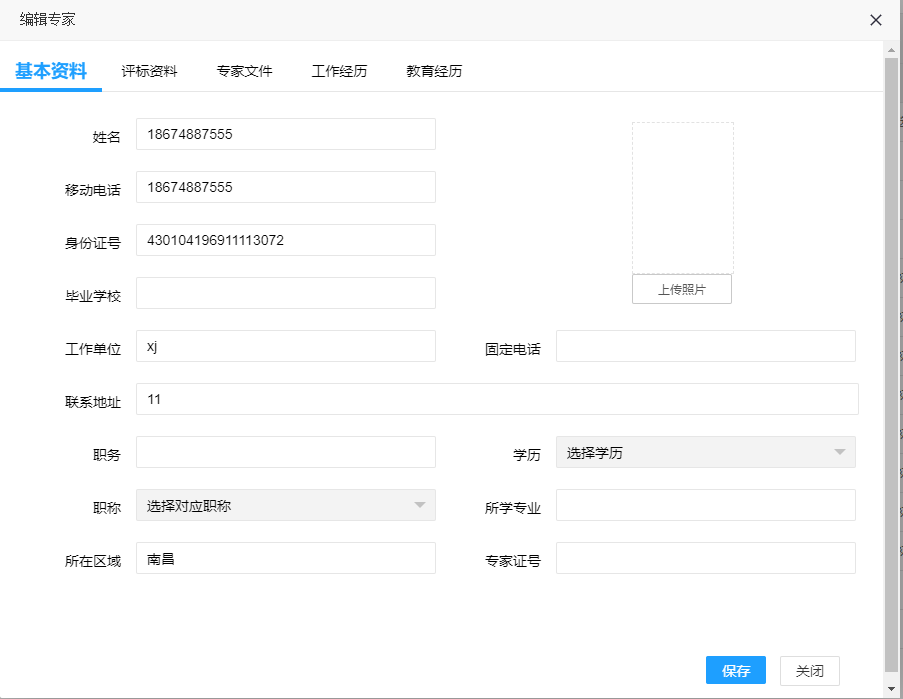This screenshot has width=903, height=699.
Task: Click the 职称 dropdown arrow icon
Action: (420, 505)
